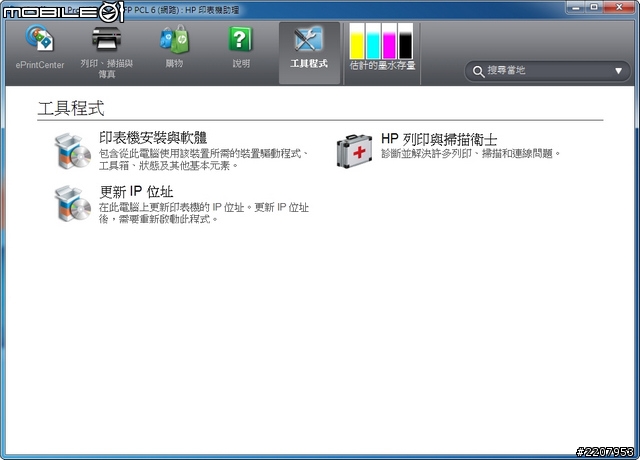Minimize the HP 印表機助理 window

pyautogui.click(x=576, y=7)
